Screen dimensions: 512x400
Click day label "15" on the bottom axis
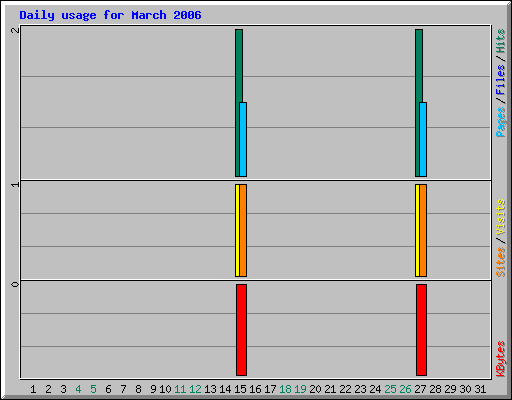coord(240,389)
